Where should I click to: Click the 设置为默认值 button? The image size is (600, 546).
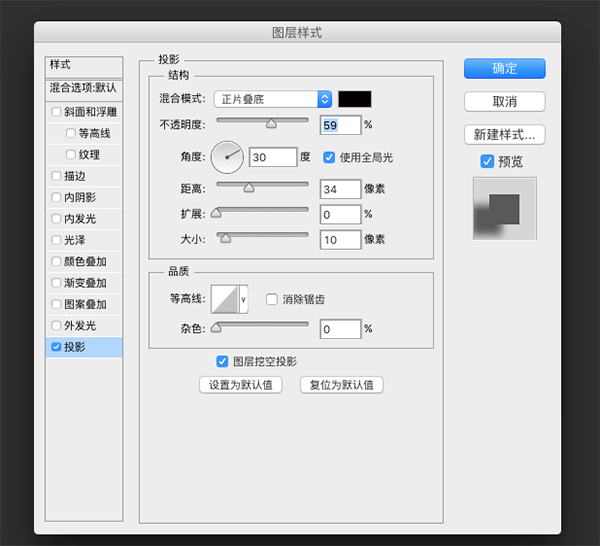tap(241, 385)
